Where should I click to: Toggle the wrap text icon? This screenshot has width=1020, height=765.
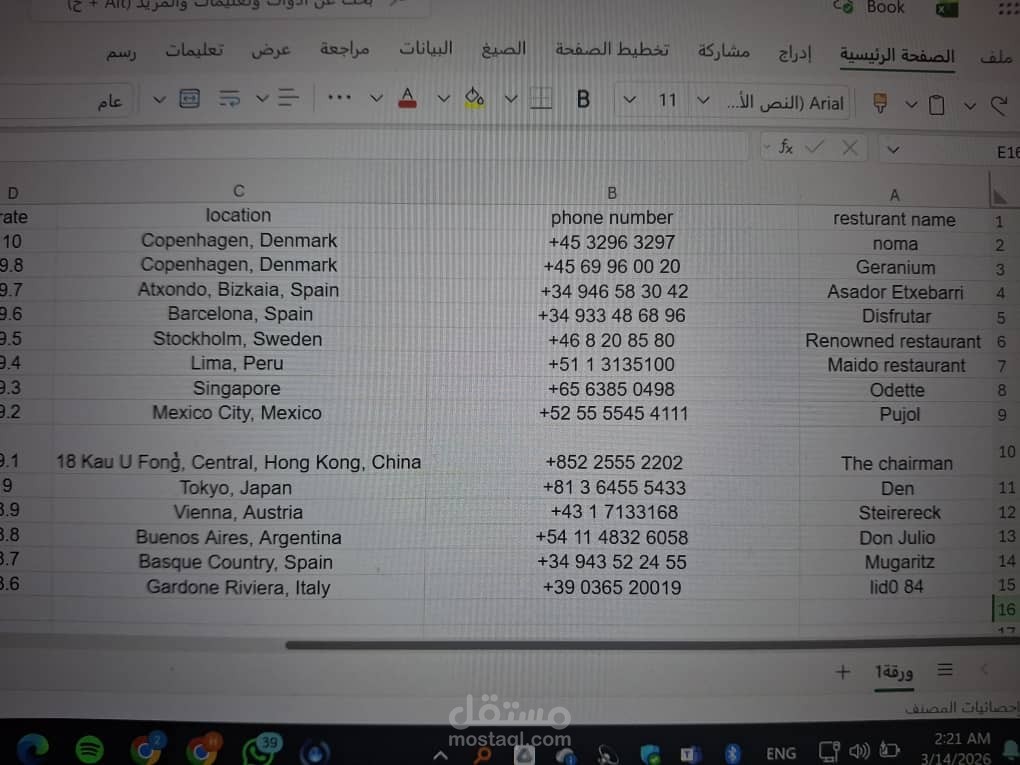[229, 98]
